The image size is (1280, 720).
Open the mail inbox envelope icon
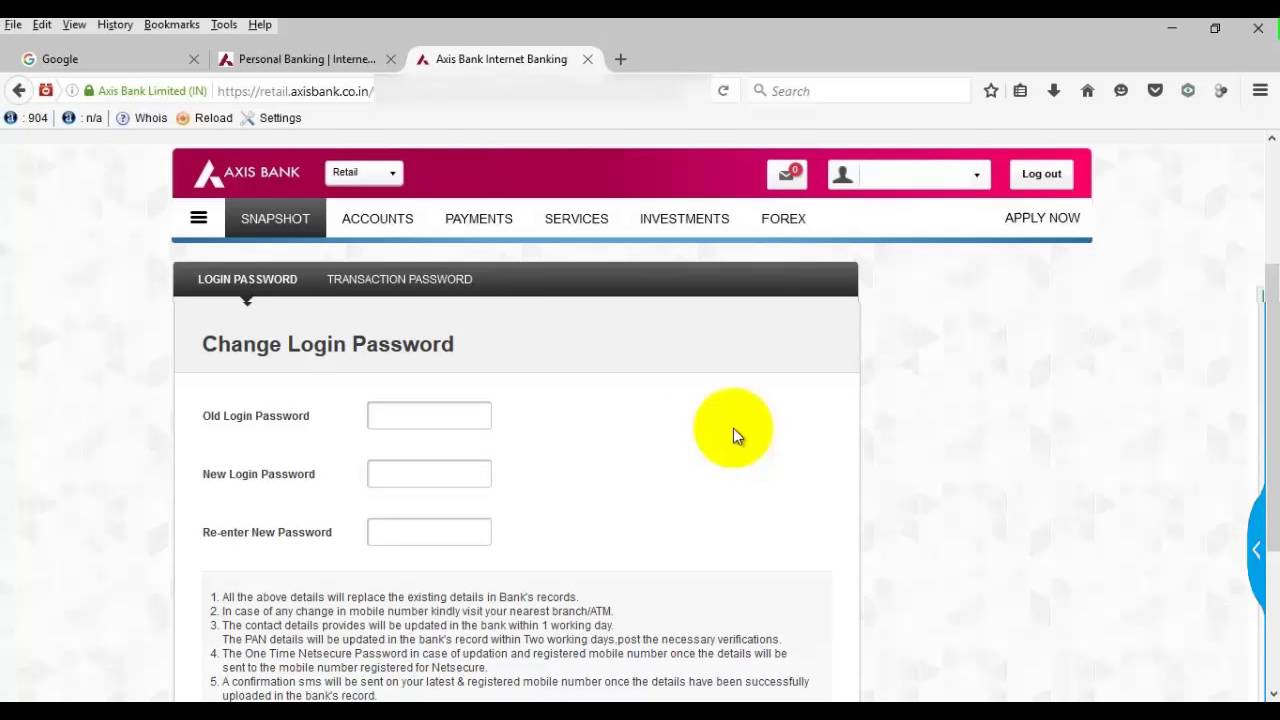[787, 174]
